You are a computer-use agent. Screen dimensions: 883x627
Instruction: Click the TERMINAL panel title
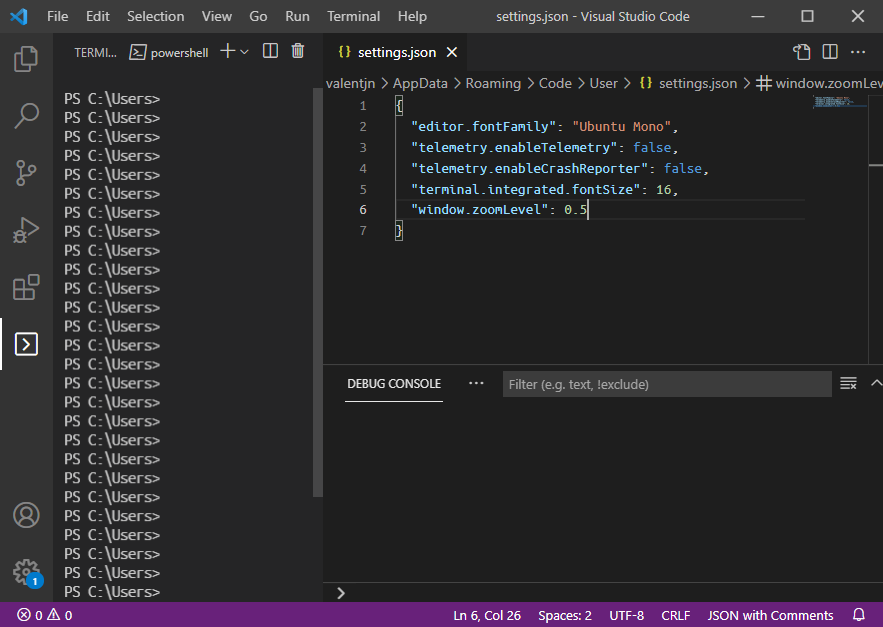tap(95, 52)
